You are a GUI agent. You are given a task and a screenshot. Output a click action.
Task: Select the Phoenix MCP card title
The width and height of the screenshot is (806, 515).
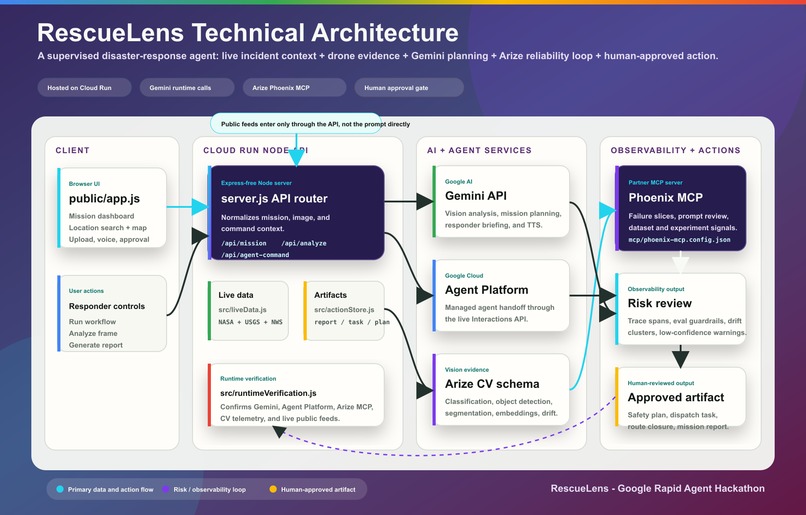[x=665, y=198]
